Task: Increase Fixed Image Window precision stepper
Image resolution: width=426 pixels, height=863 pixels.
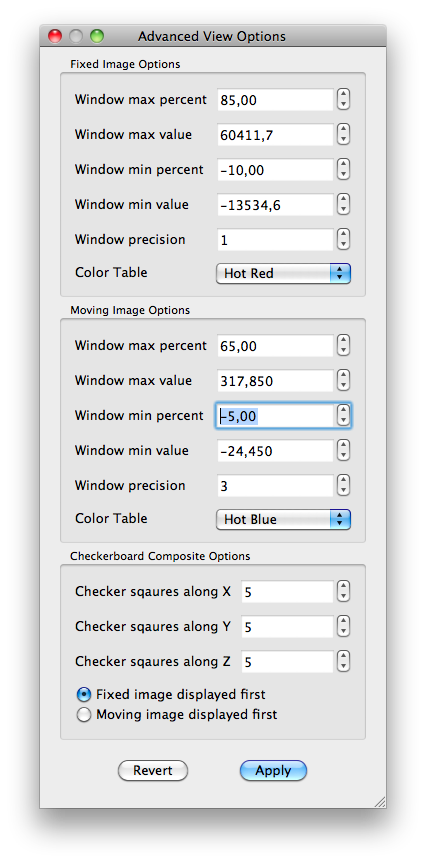Action: (x=343, y=234)
